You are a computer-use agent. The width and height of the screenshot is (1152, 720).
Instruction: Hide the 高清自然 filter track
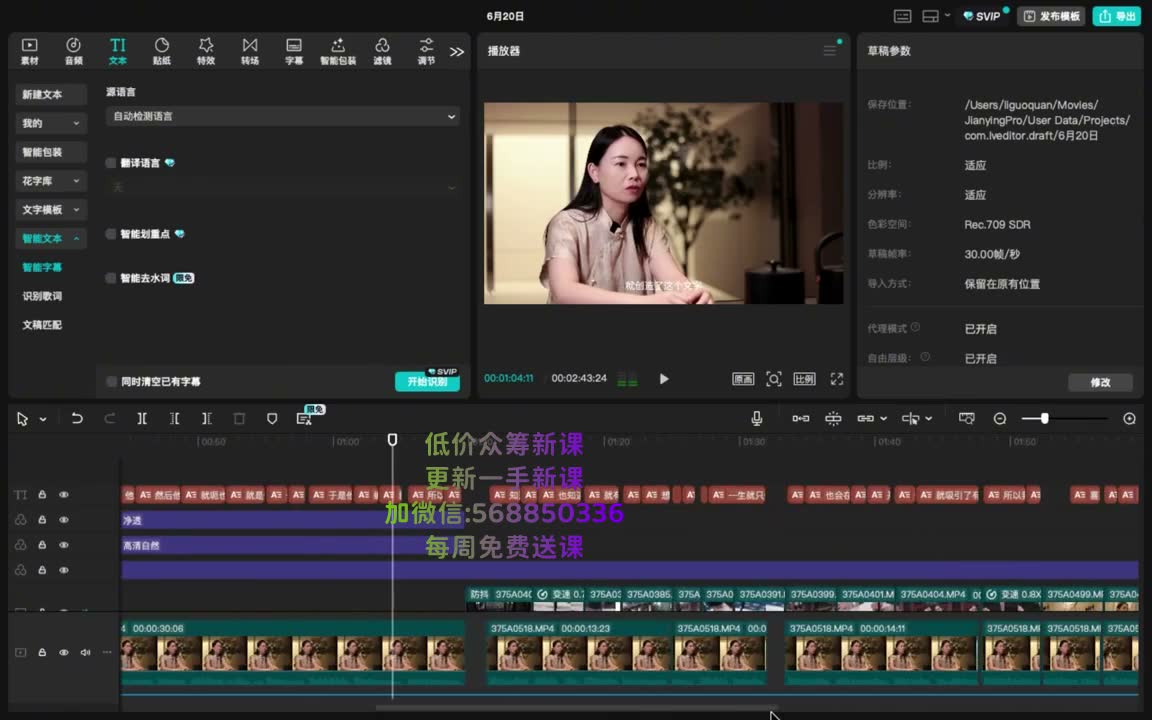[64, 545]
